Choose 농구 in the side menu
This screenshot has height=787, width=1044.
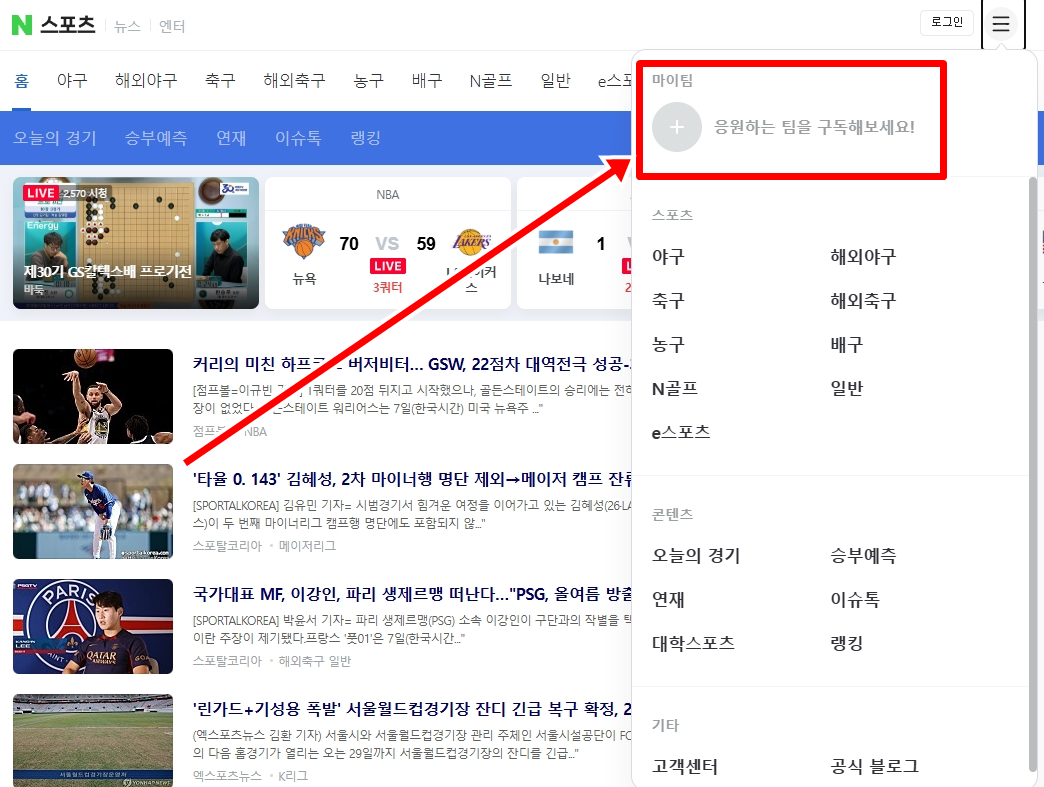[x=668, y=345]
